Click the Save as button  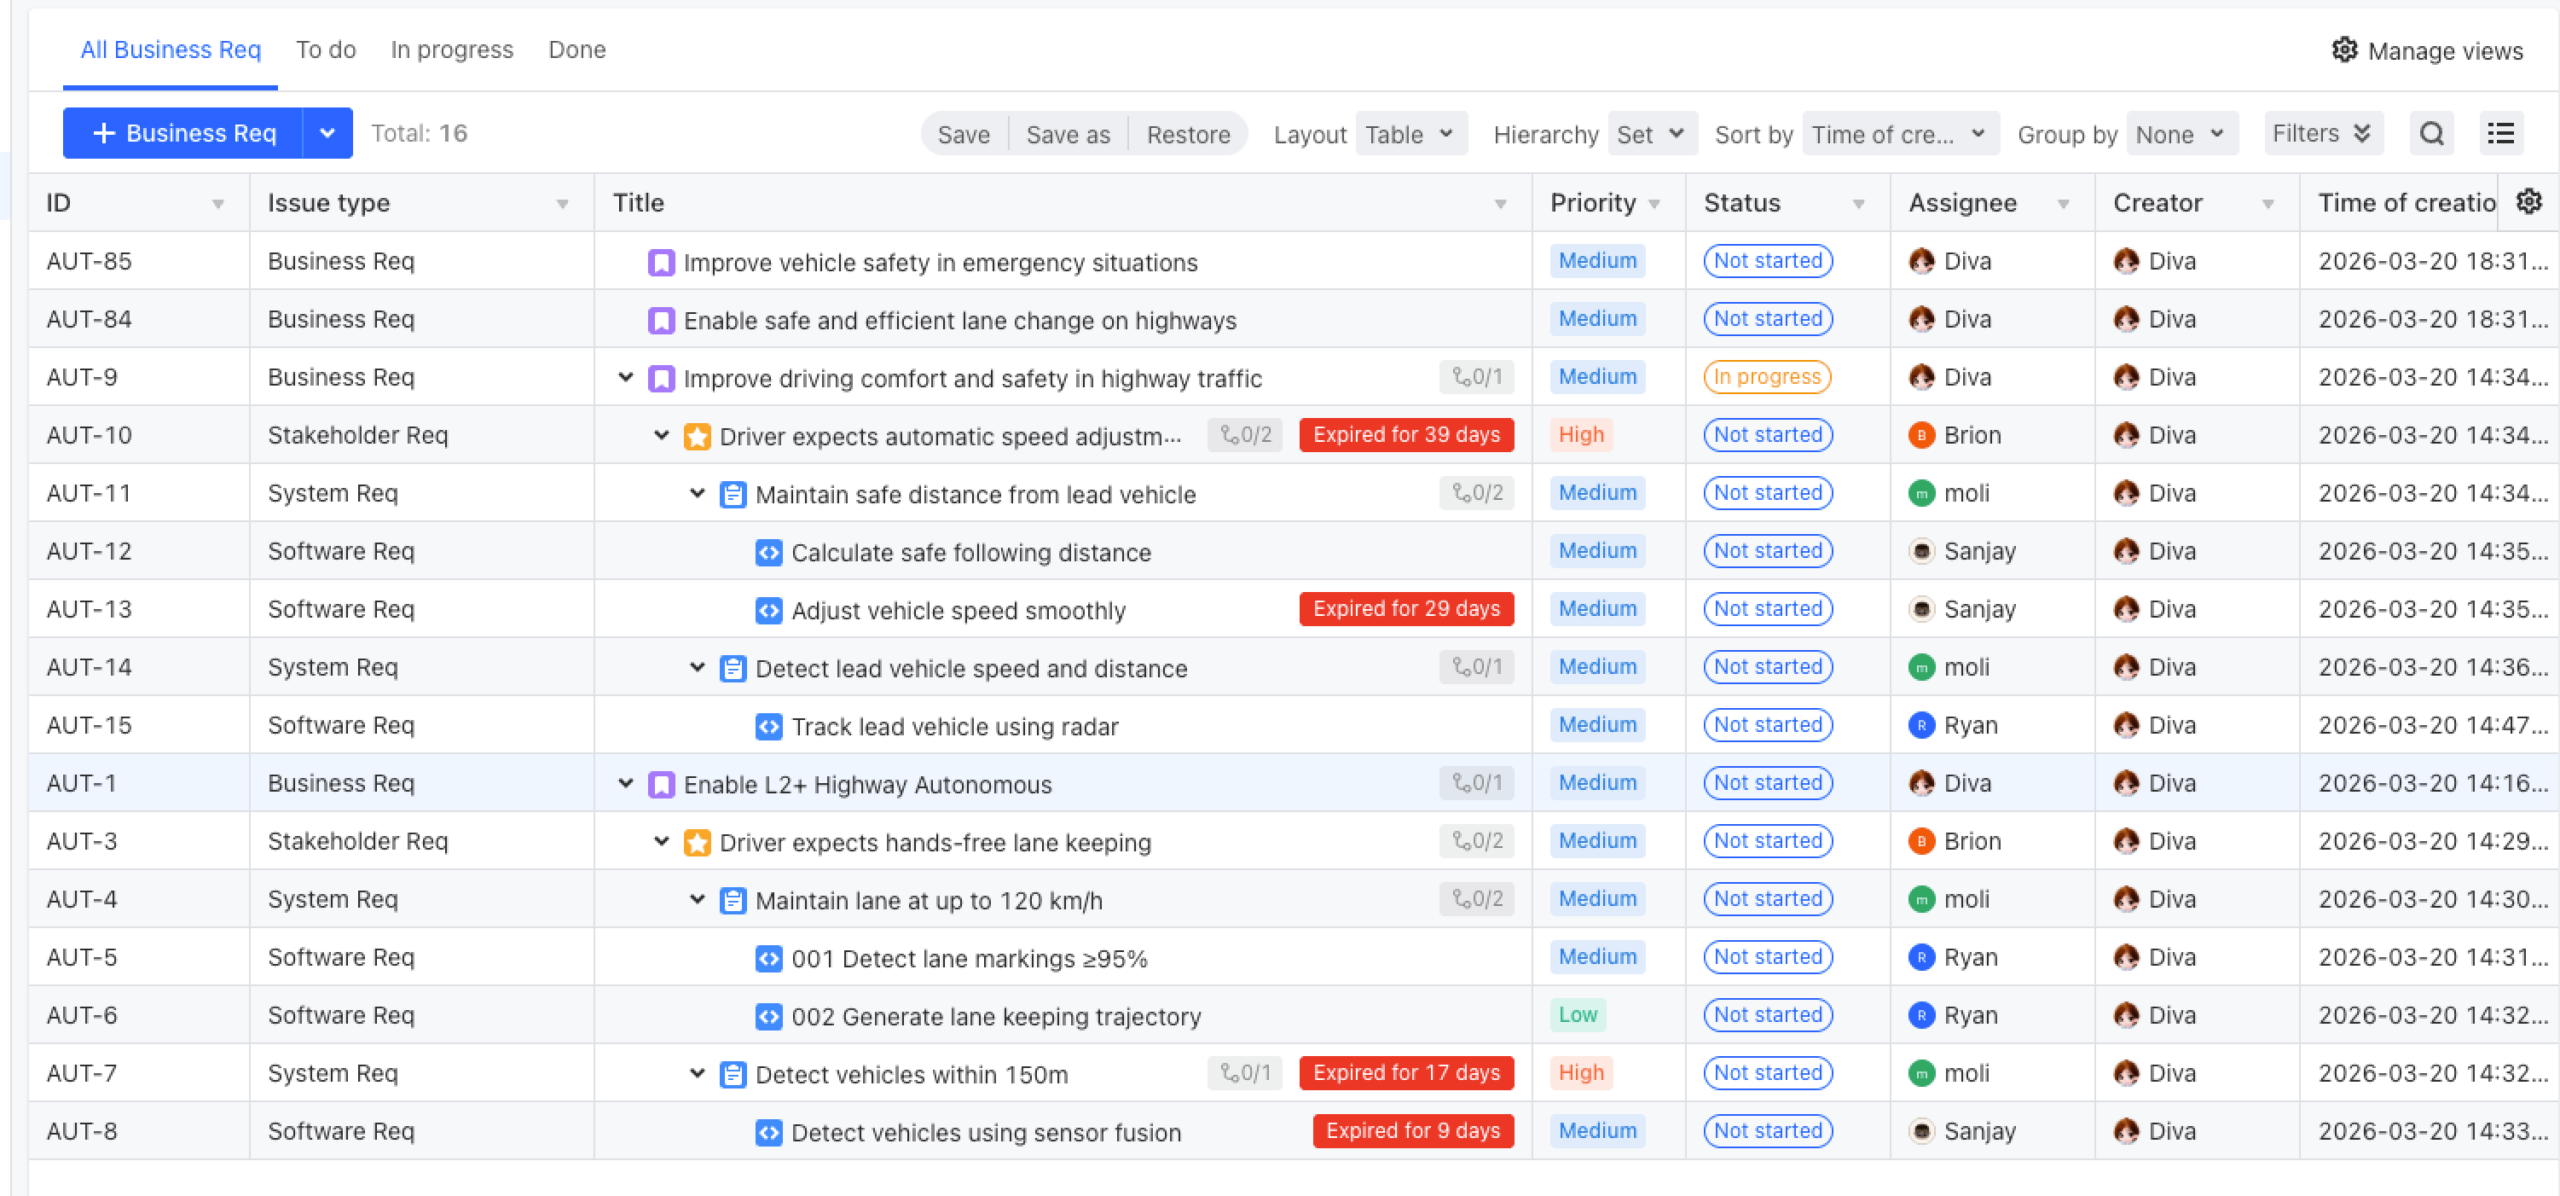point(1068,135)
